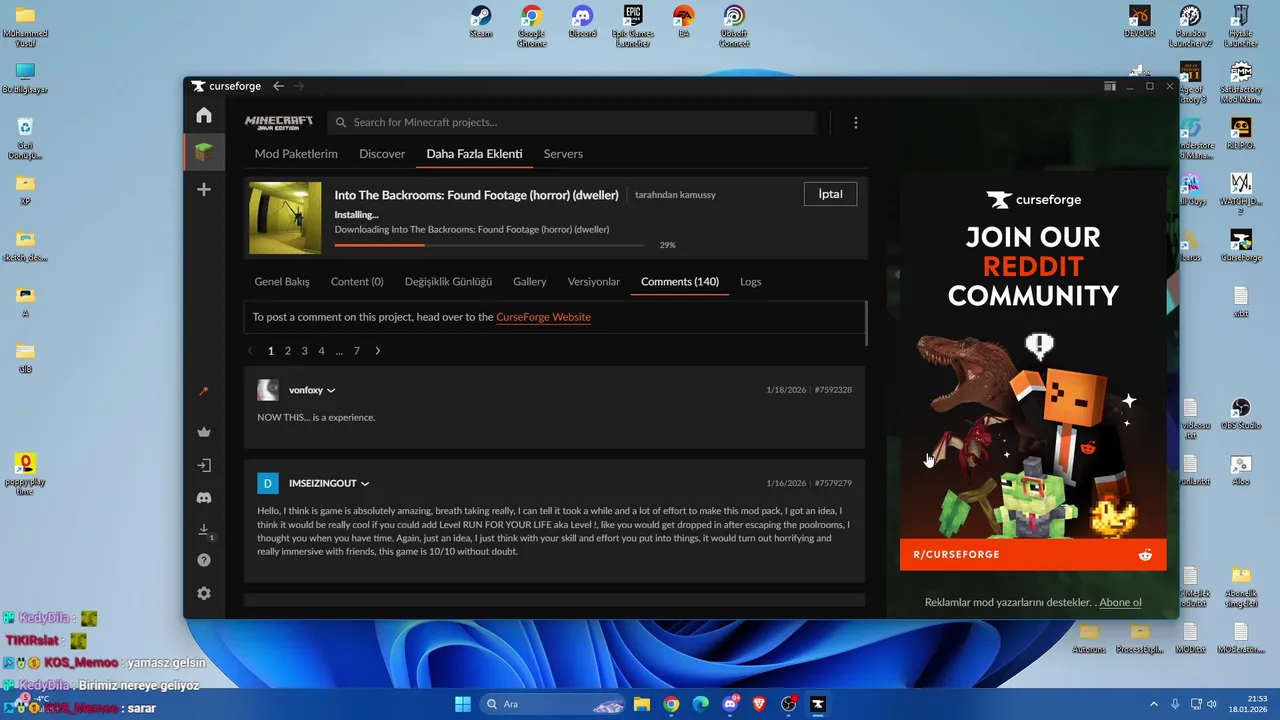Open the OBS icon on the taskbar
1280x720 pixels.
pos(789,704)
